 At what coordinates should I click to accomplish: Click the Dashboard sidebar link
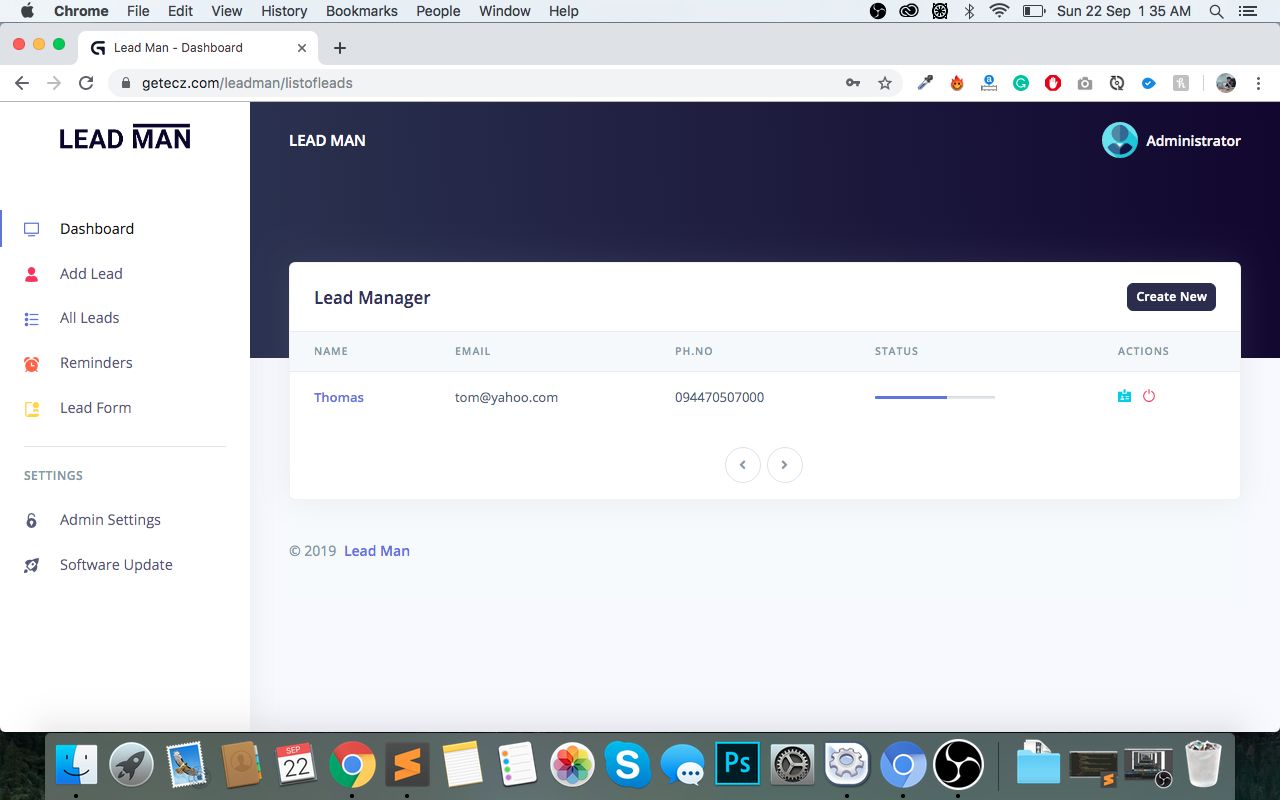click(x=97, y=229)
